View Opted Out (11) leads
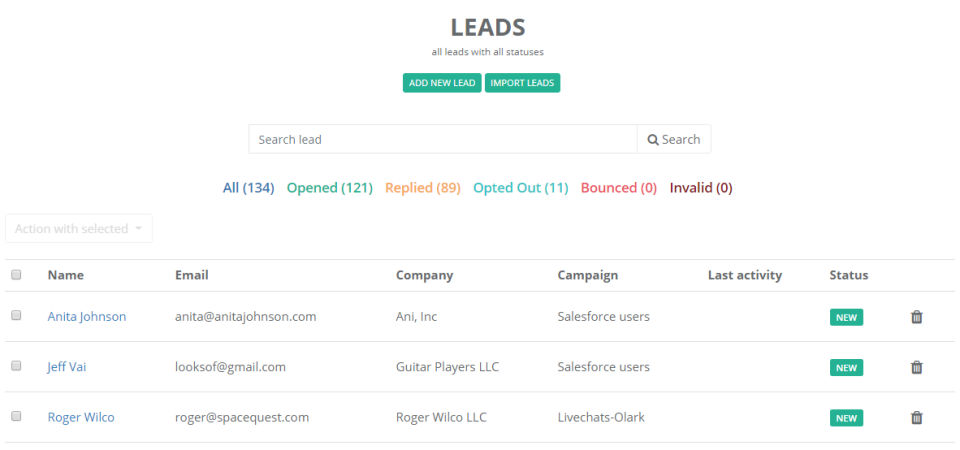The height and width of the screenshot is (450, 960). coord(520,188)
